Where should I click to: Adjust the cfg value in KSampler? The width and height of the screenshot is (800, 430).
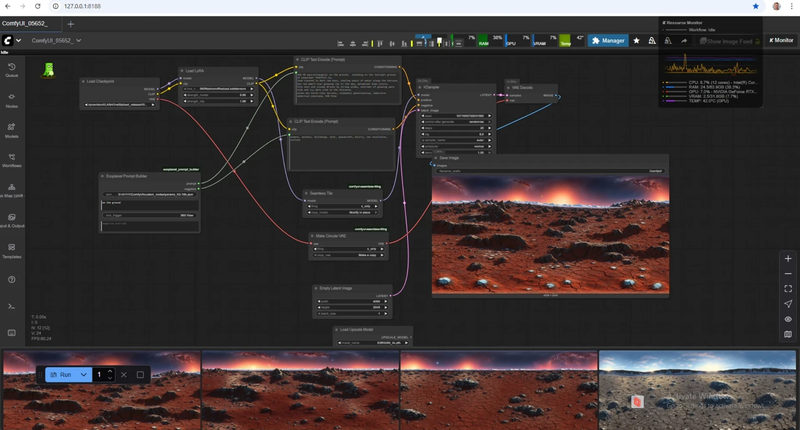pos(456,134)
